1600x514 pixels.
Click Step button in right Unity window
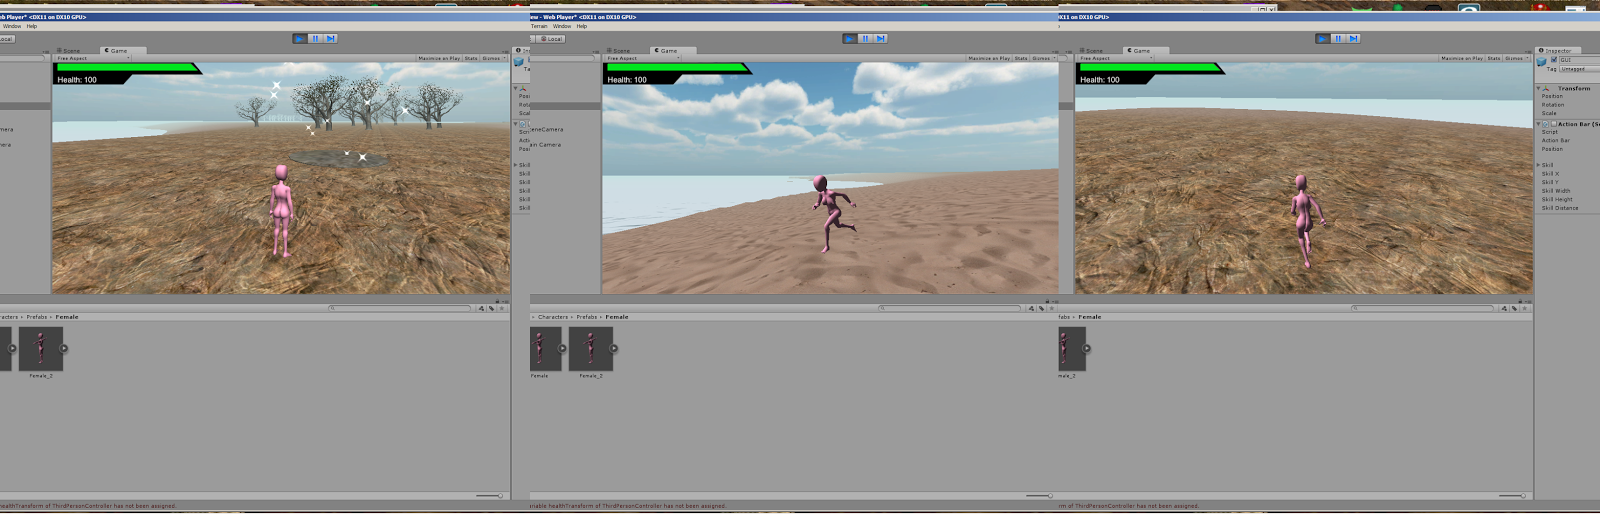tap(1354, 39)
